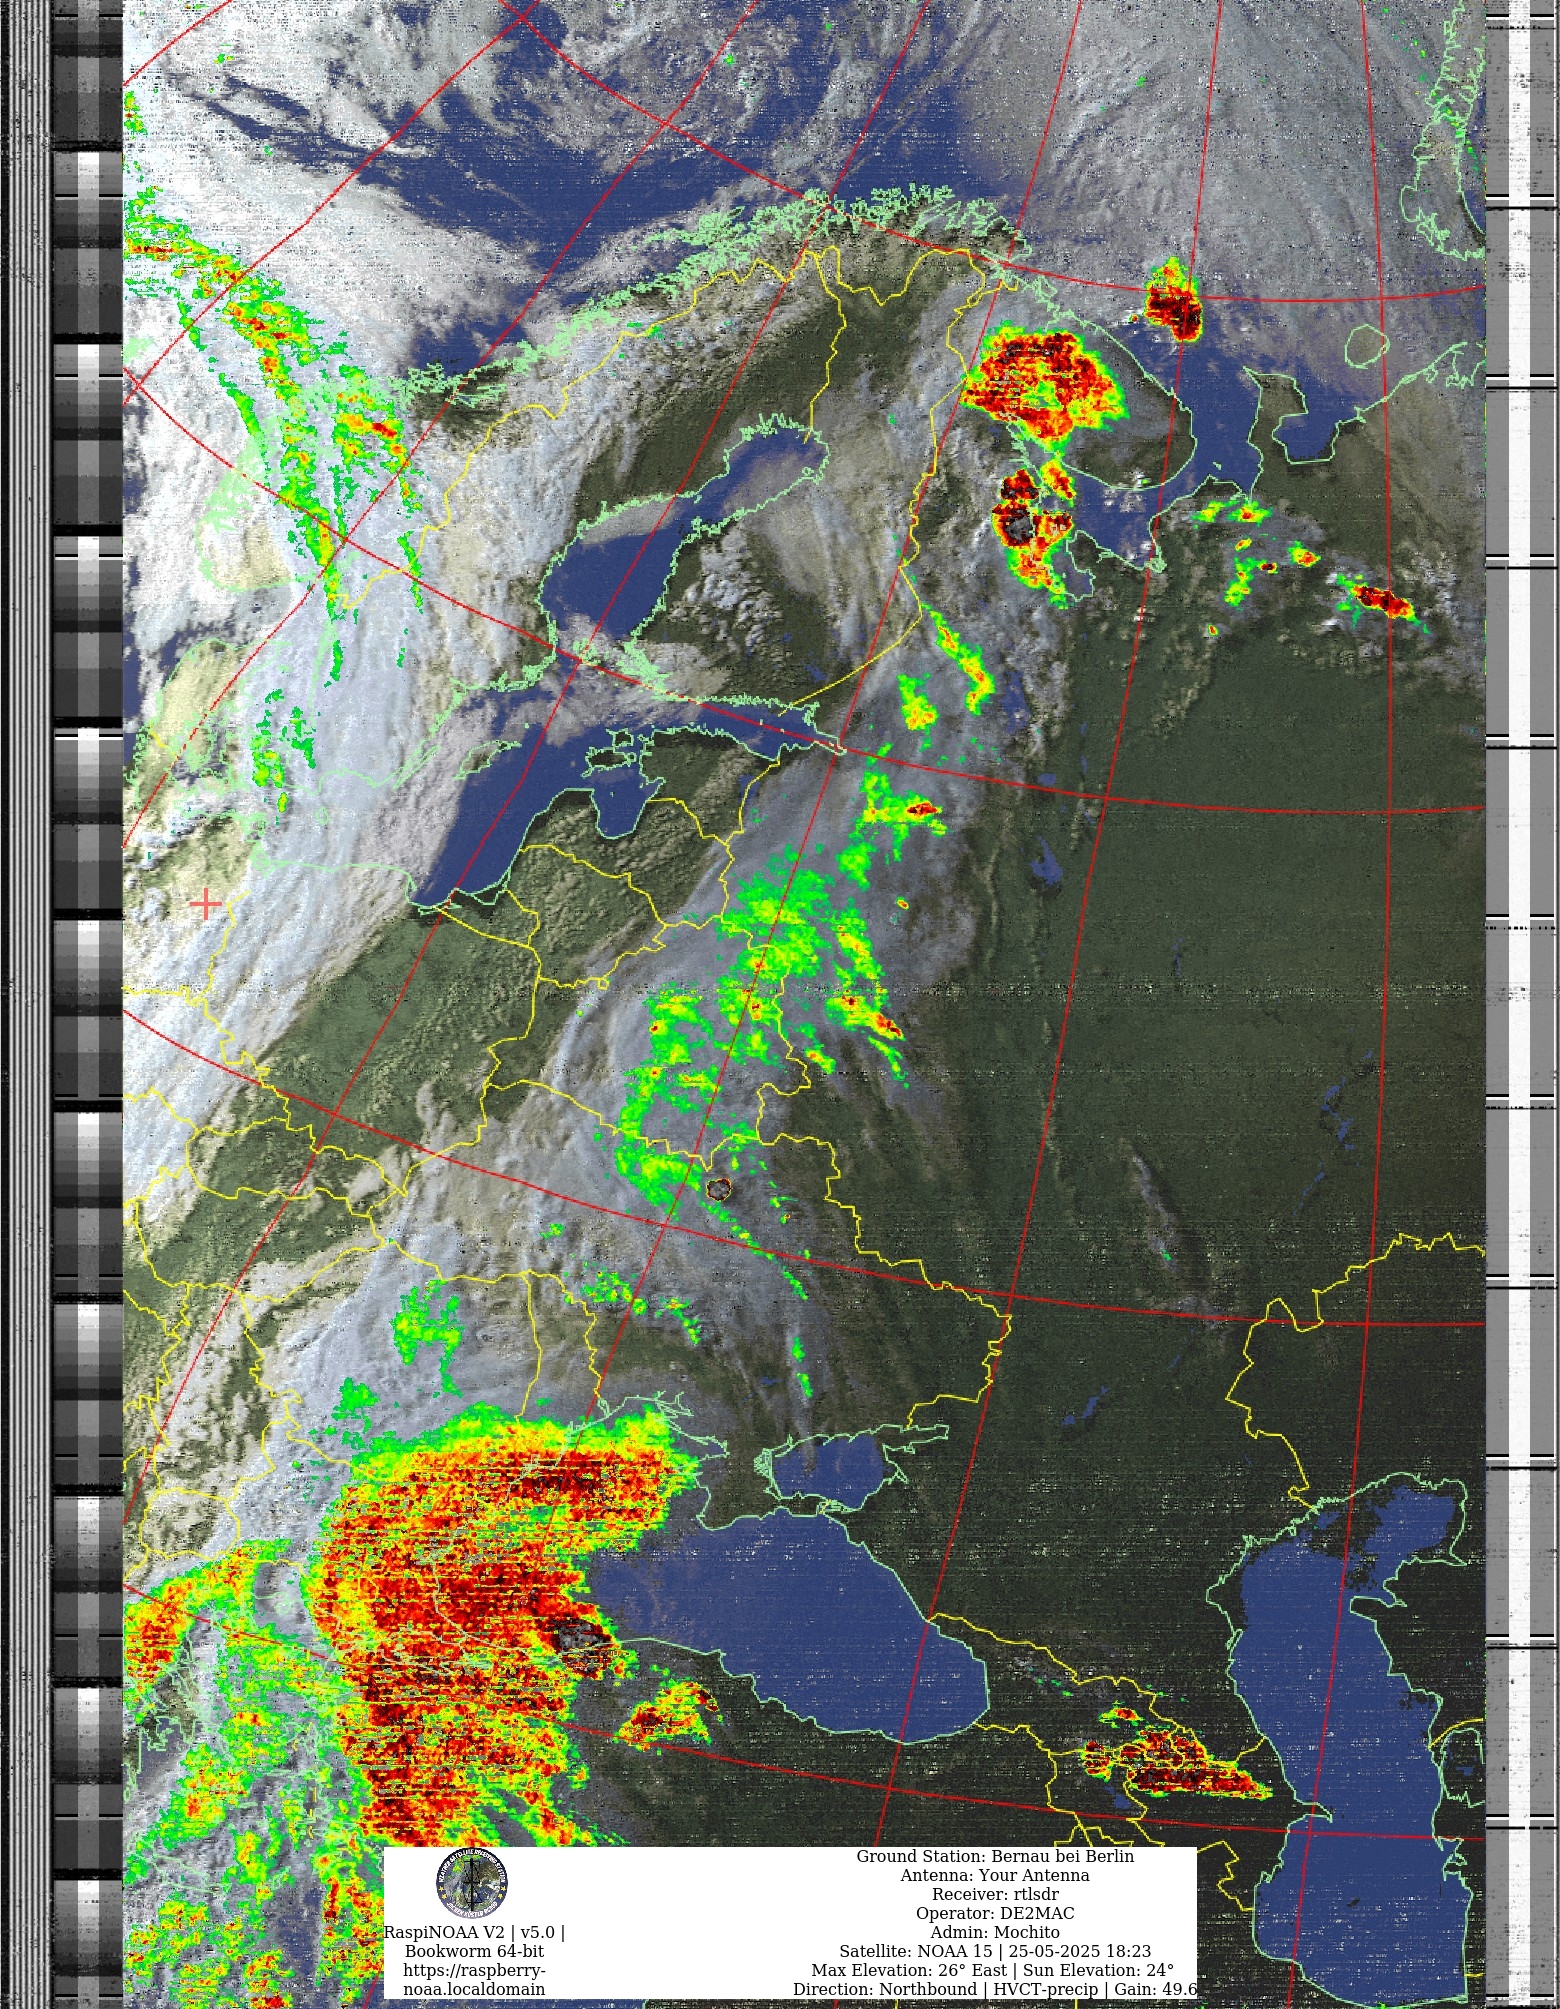Click 'Ground Station: Bernau bei Berlin' line
The image size is (1560, 2009).
[995, 1856]
